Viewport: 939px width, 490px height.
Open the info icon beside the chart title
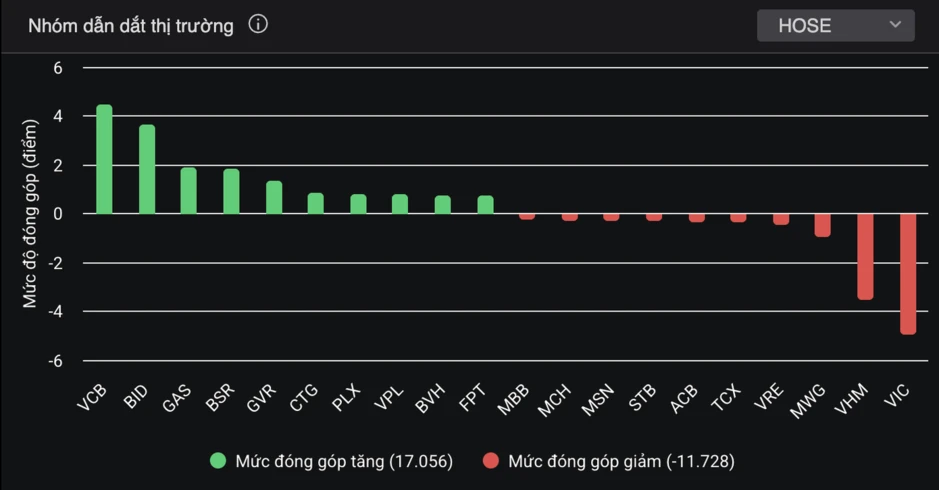(x=258, y=25)
